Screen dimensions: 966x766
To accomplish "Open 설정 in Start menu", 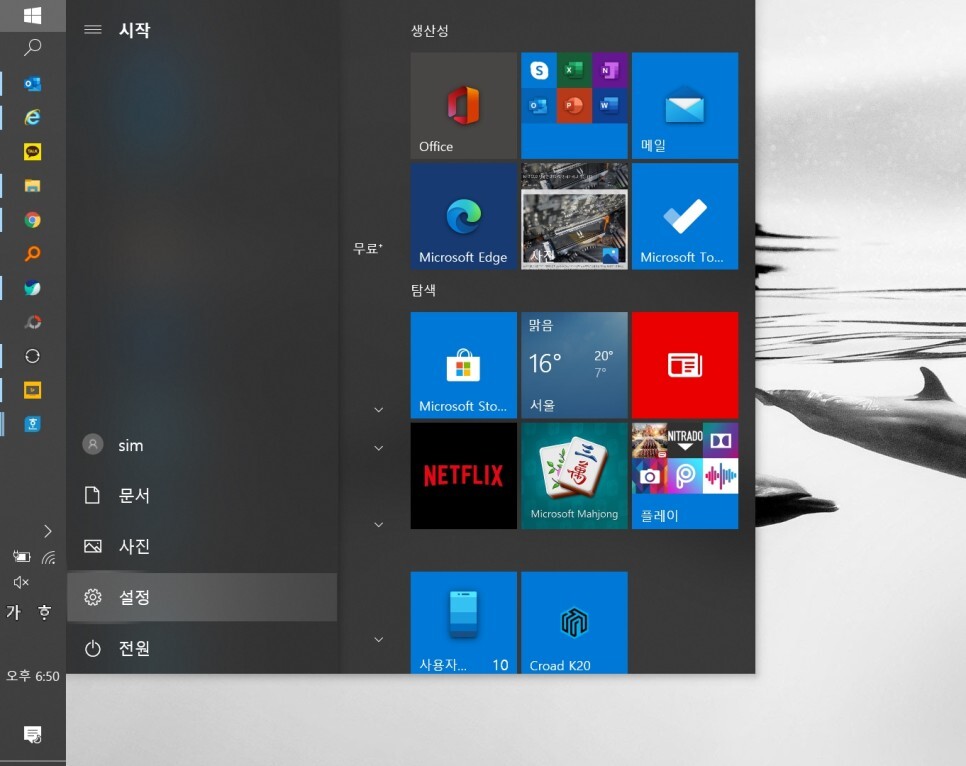I will (202, 597).
